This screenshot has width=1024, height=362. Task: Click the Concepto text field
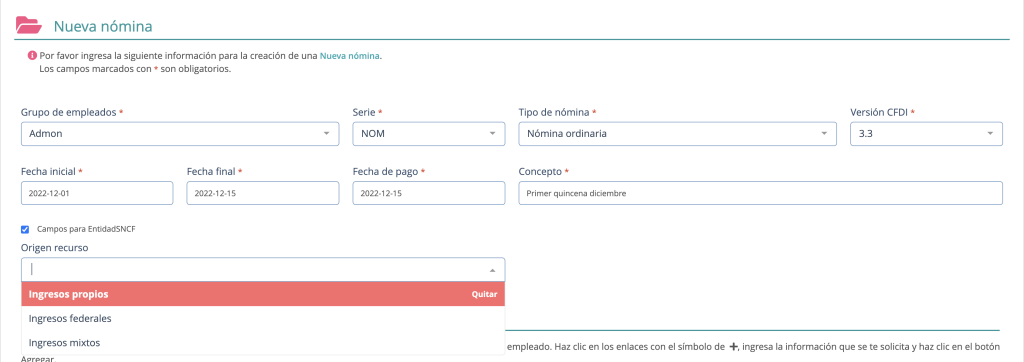[760, 193]
